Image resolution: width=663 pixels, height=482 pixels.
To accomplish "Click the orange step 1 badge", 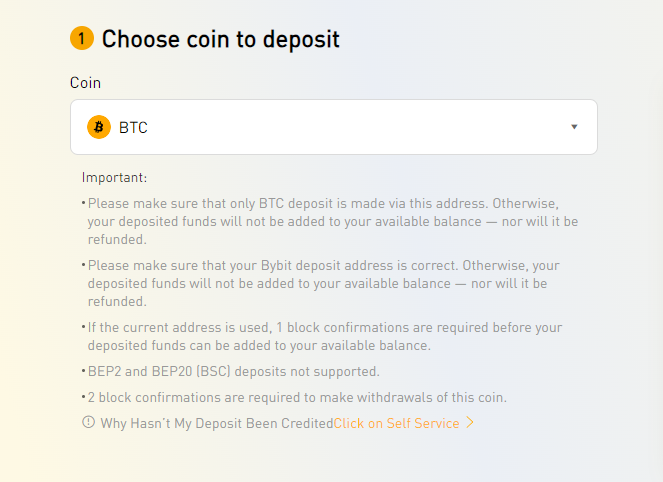I will [82, 39].
